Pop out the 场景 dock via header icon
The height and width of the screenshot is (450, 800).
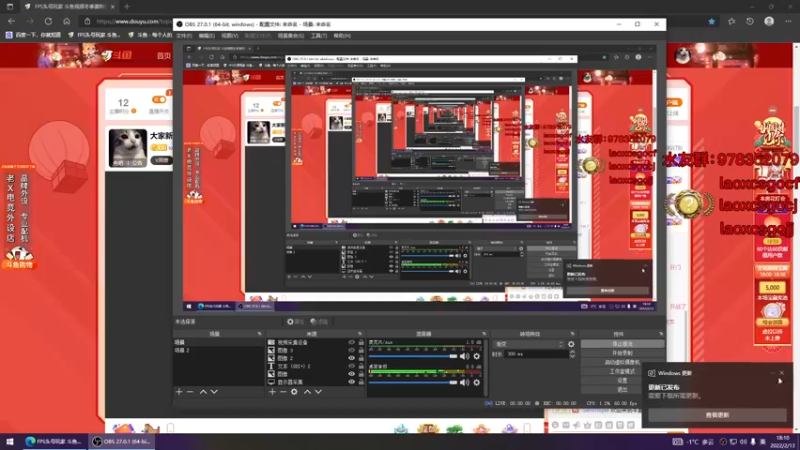pos(259,334)
